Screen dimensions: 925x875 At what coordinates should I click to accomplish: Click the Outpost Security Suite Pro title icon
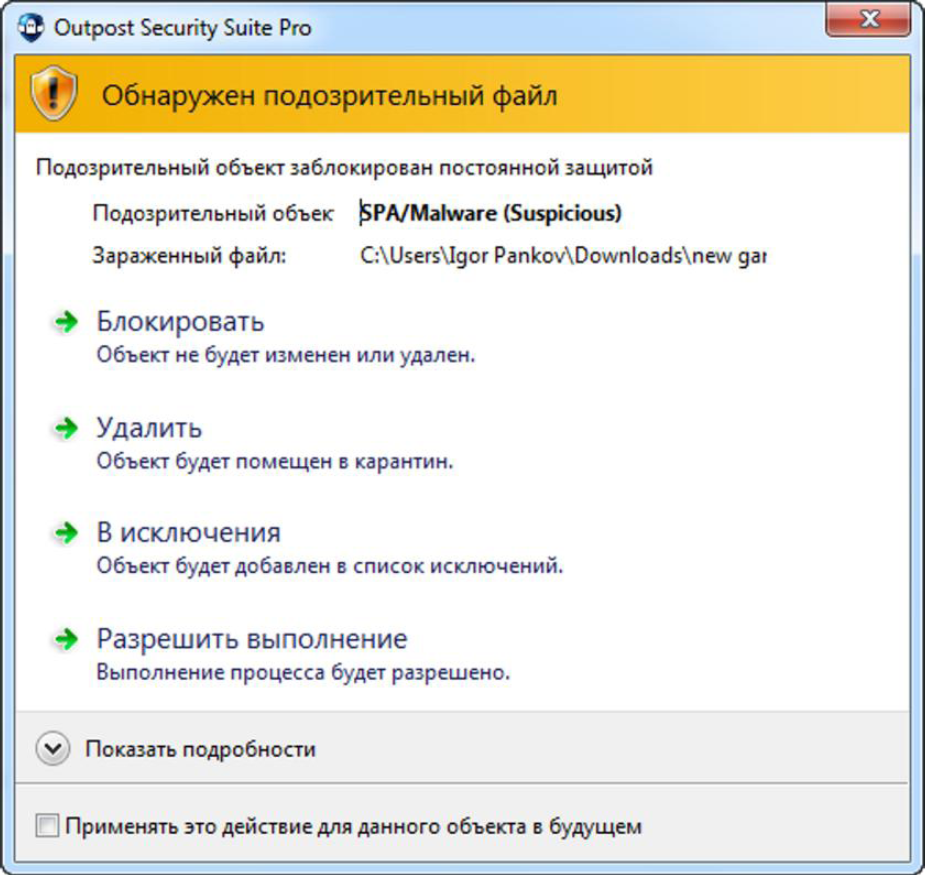pos(31,28)
